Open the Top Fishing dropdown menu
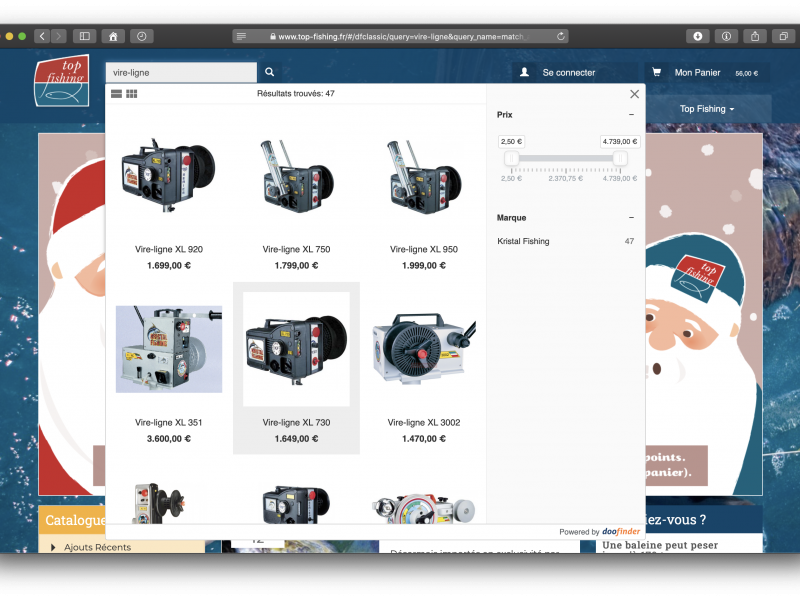 pos(707,109)
